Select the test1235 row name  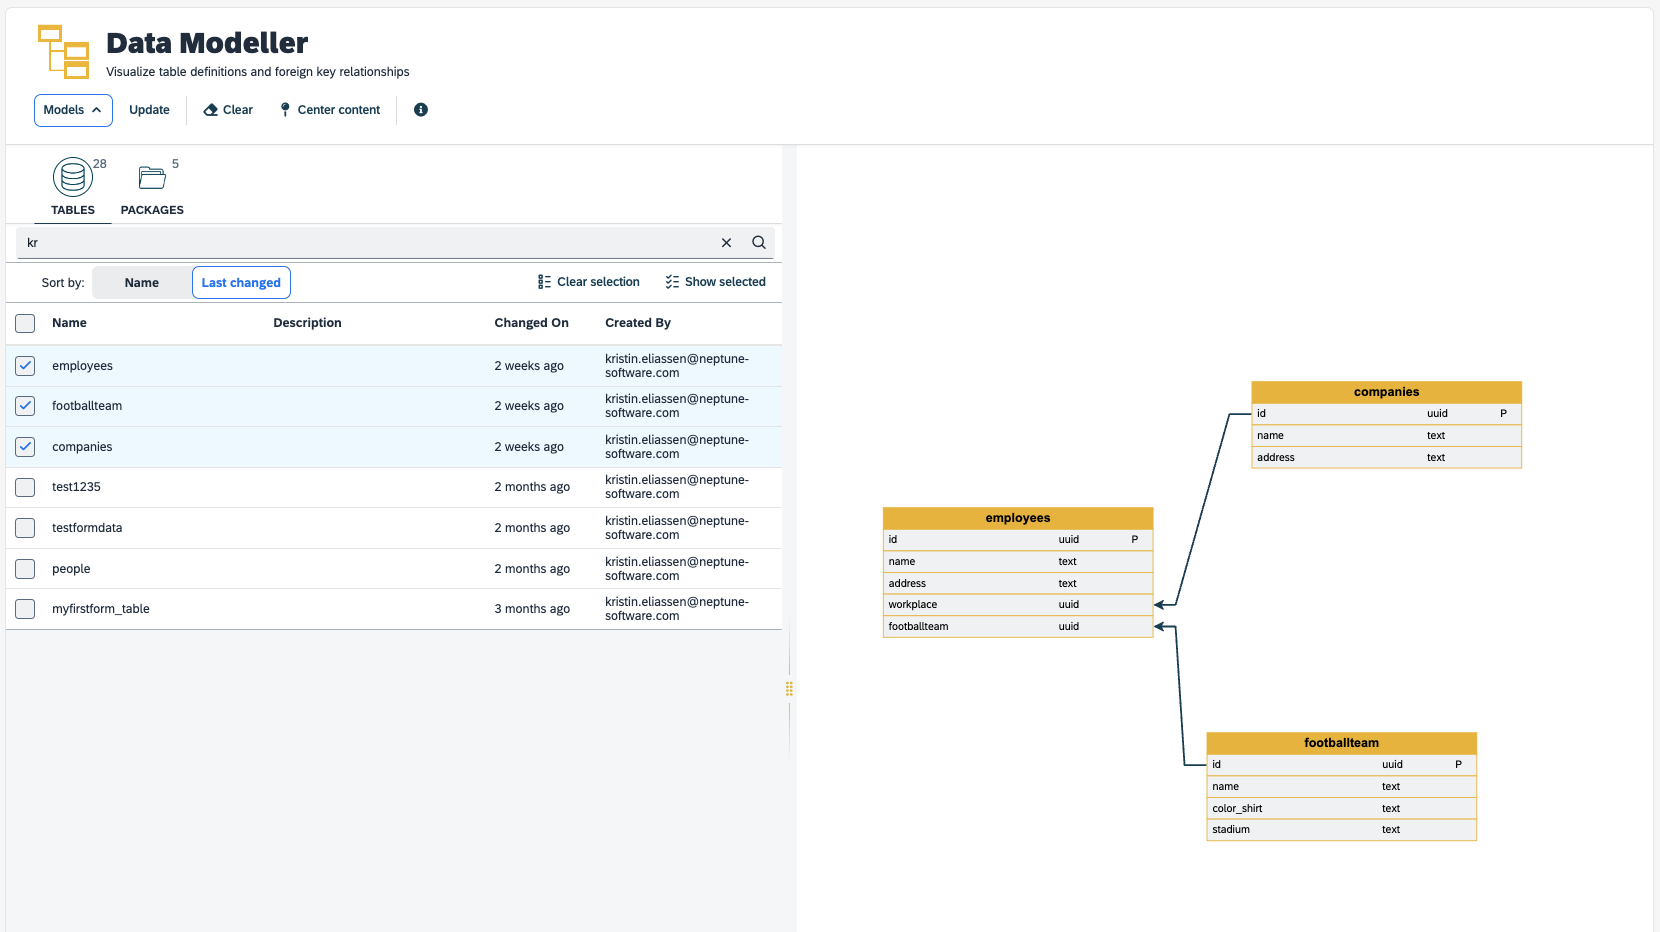(76, 487)
